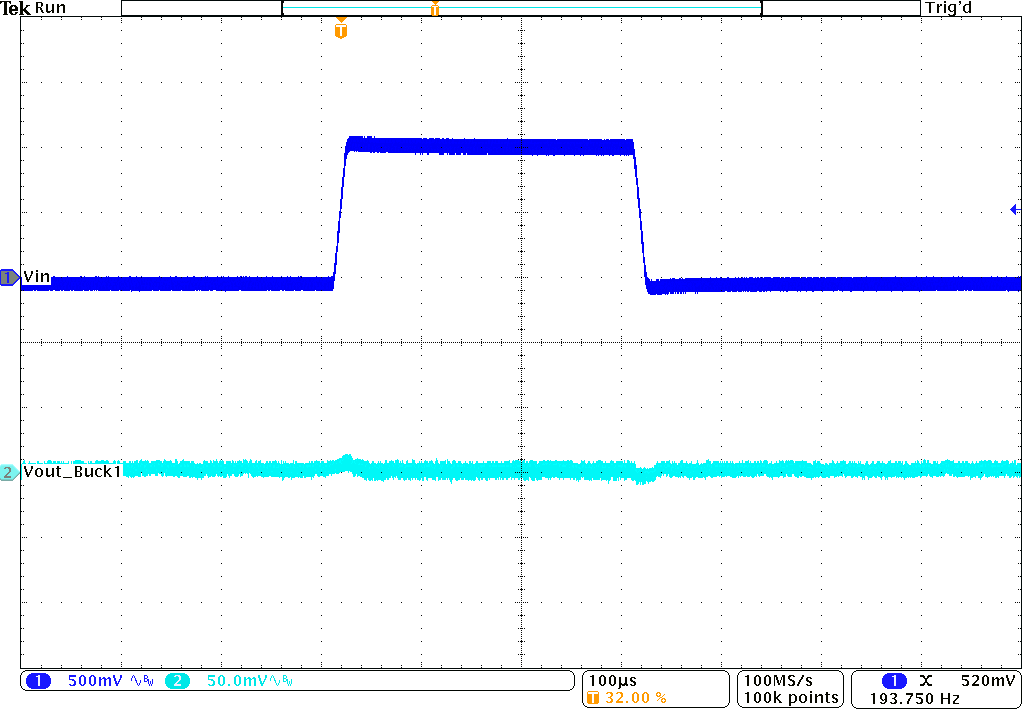Click the trigger level arrow at right edge

click(x=1014, y=208)
